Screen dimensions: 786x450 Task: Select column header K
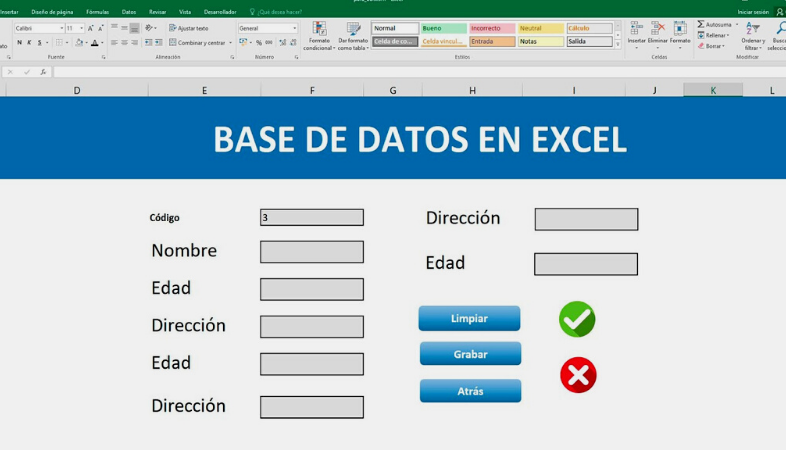tap(713, 90)
